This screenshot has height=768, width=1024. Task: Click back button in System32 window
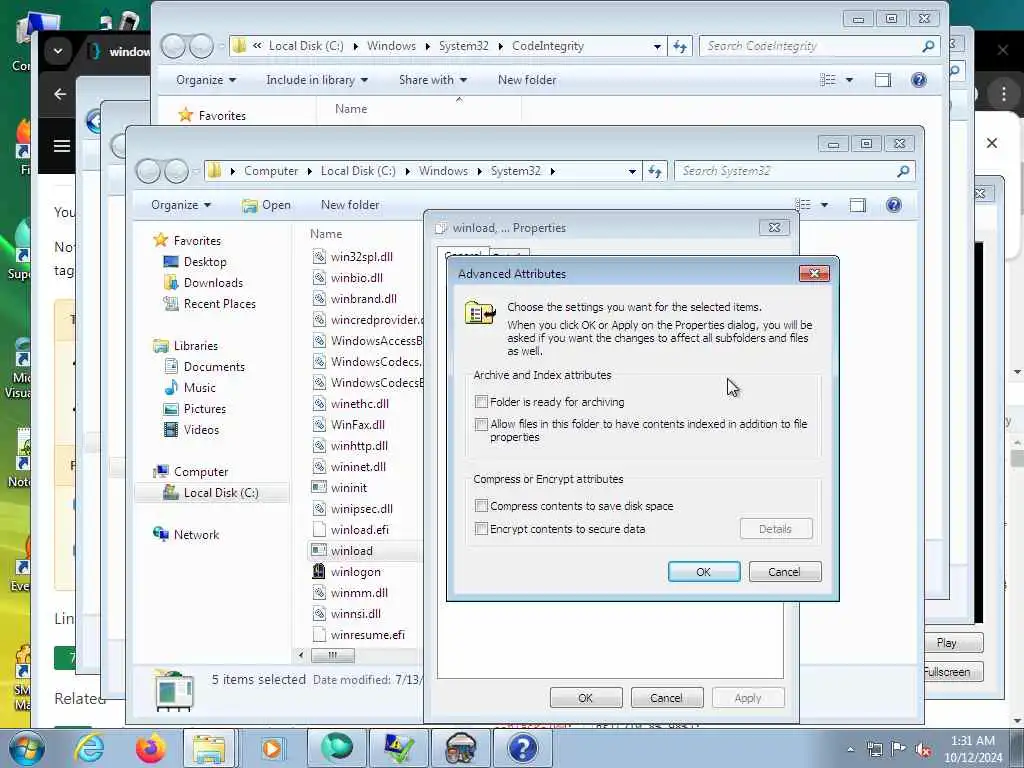(x=149, y=172)
